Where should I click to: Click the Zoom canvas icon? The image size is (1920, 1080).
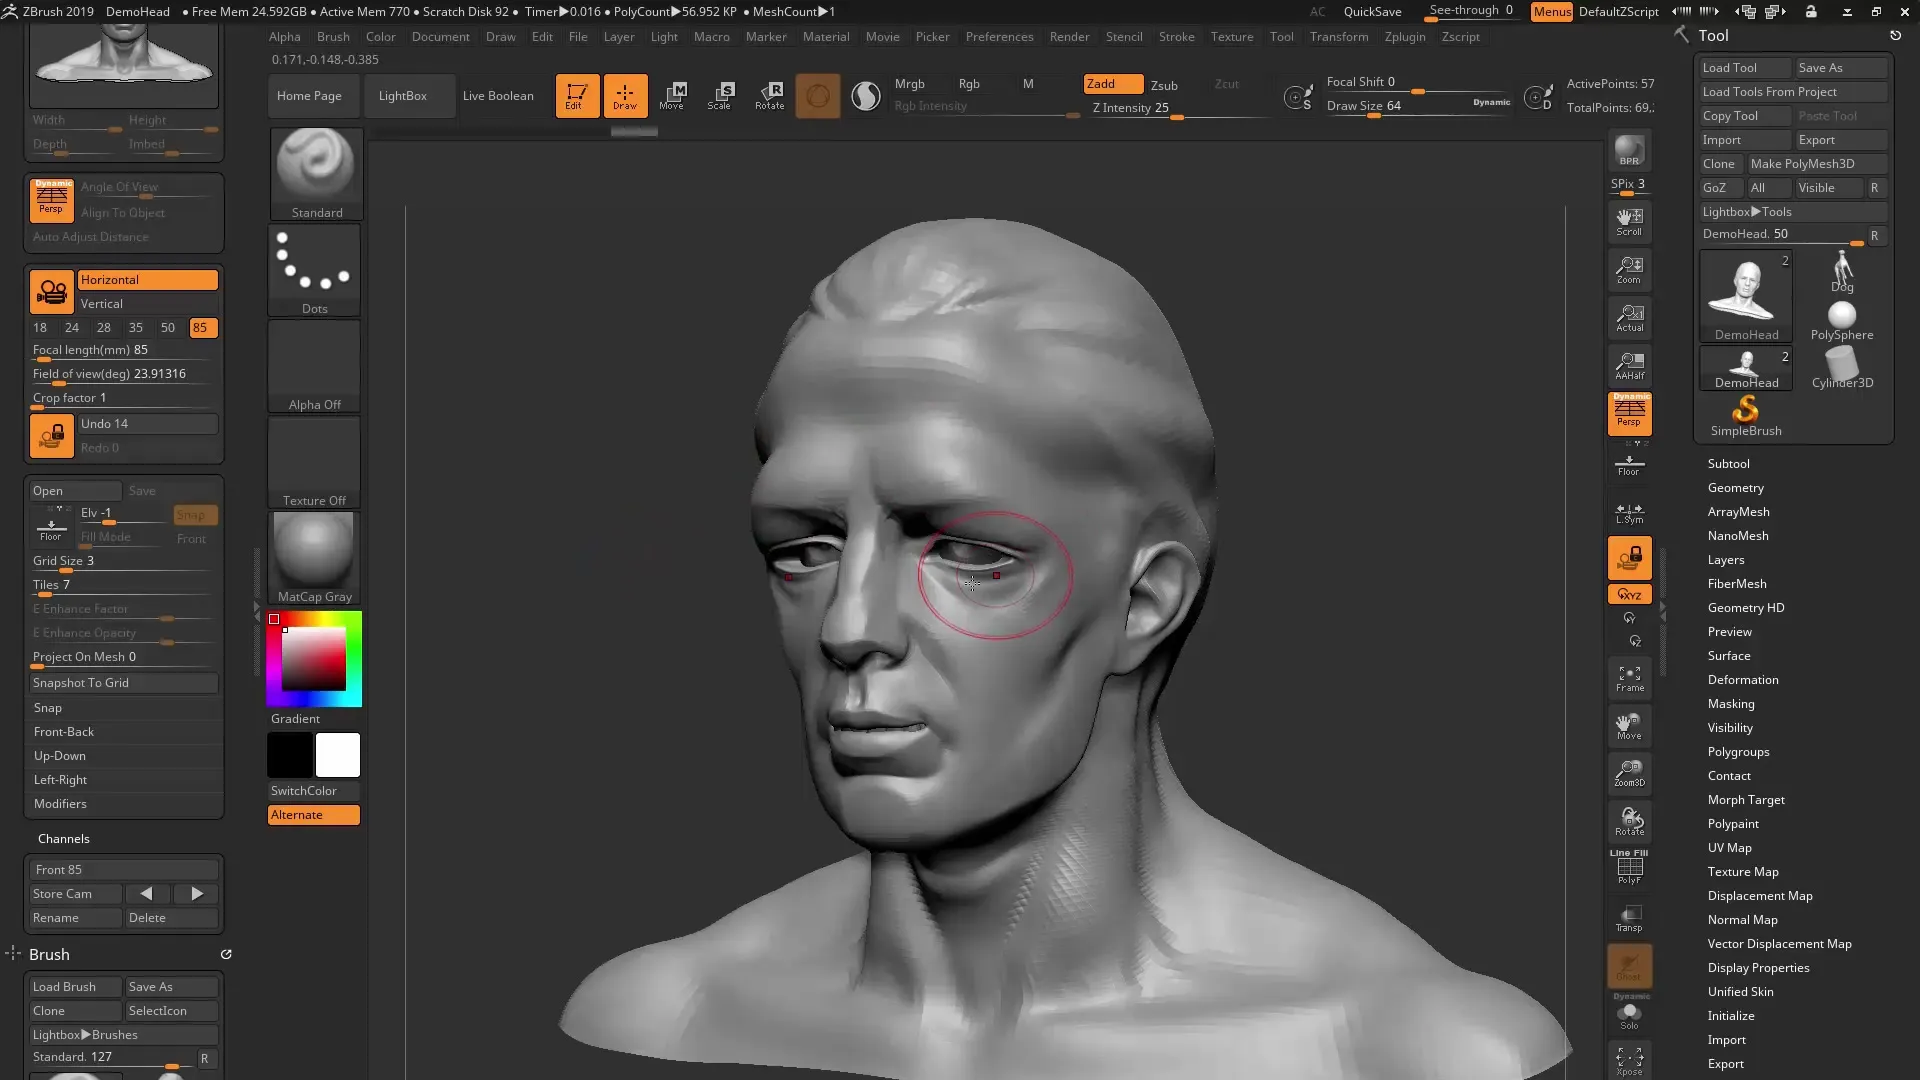(1629, 269)
